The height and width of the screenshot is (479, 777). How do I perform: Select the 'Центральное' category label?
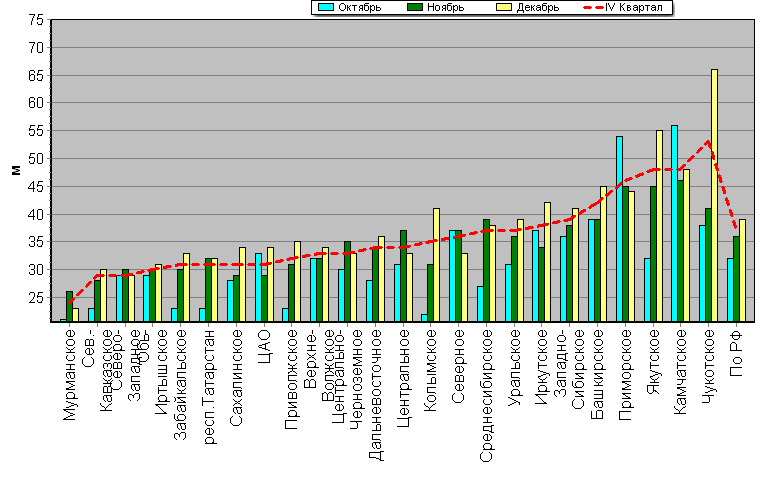coord(404,378)
